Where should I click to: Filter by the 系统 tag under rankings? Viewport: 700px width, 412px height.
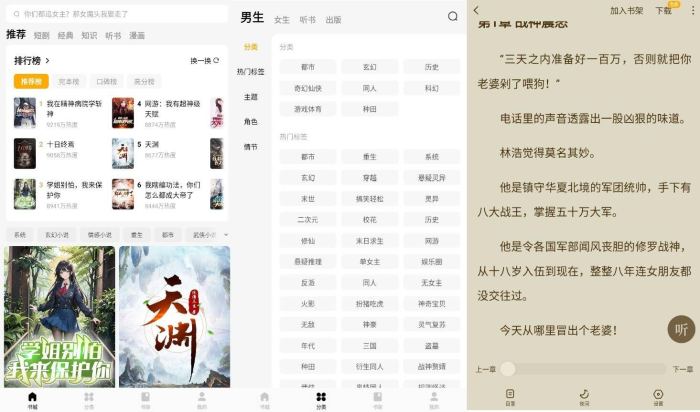point(20,235)
